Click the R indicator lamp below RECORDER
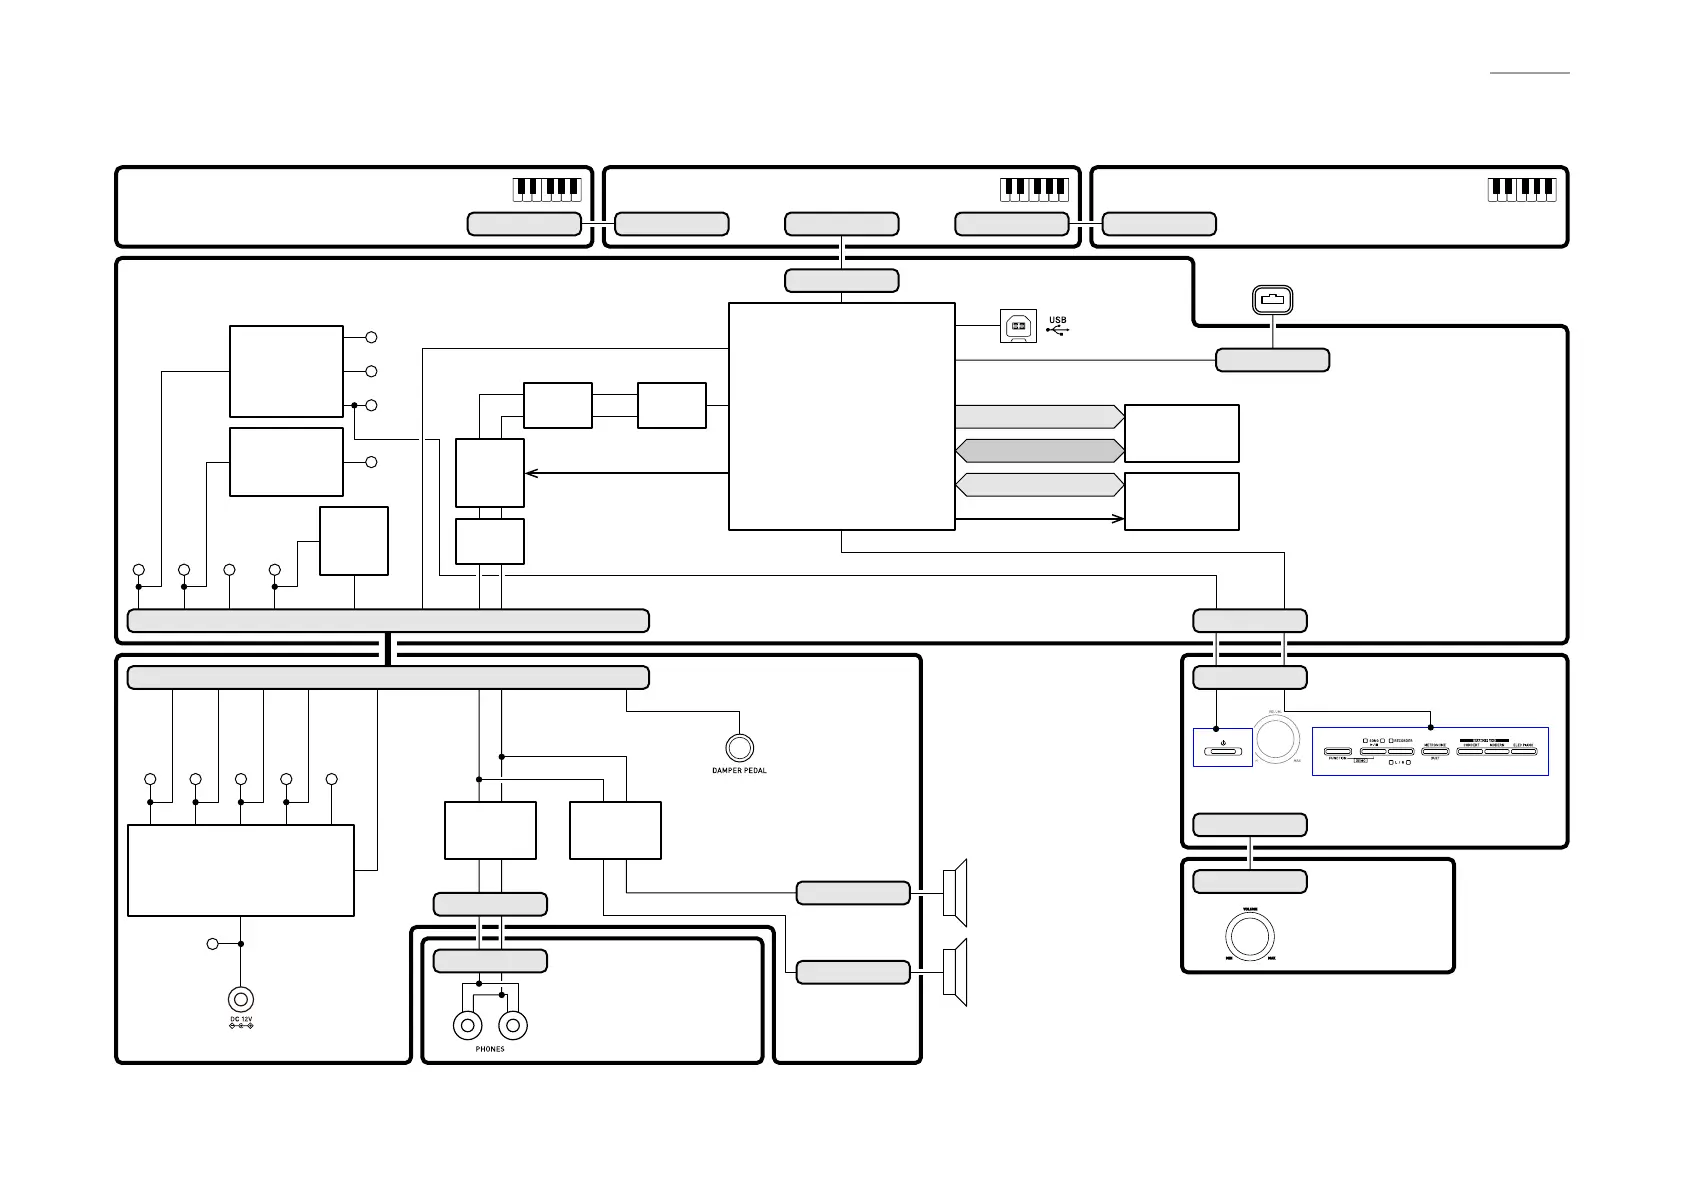Screen dimensions: 1684x1191 [x=1408, y=763]
